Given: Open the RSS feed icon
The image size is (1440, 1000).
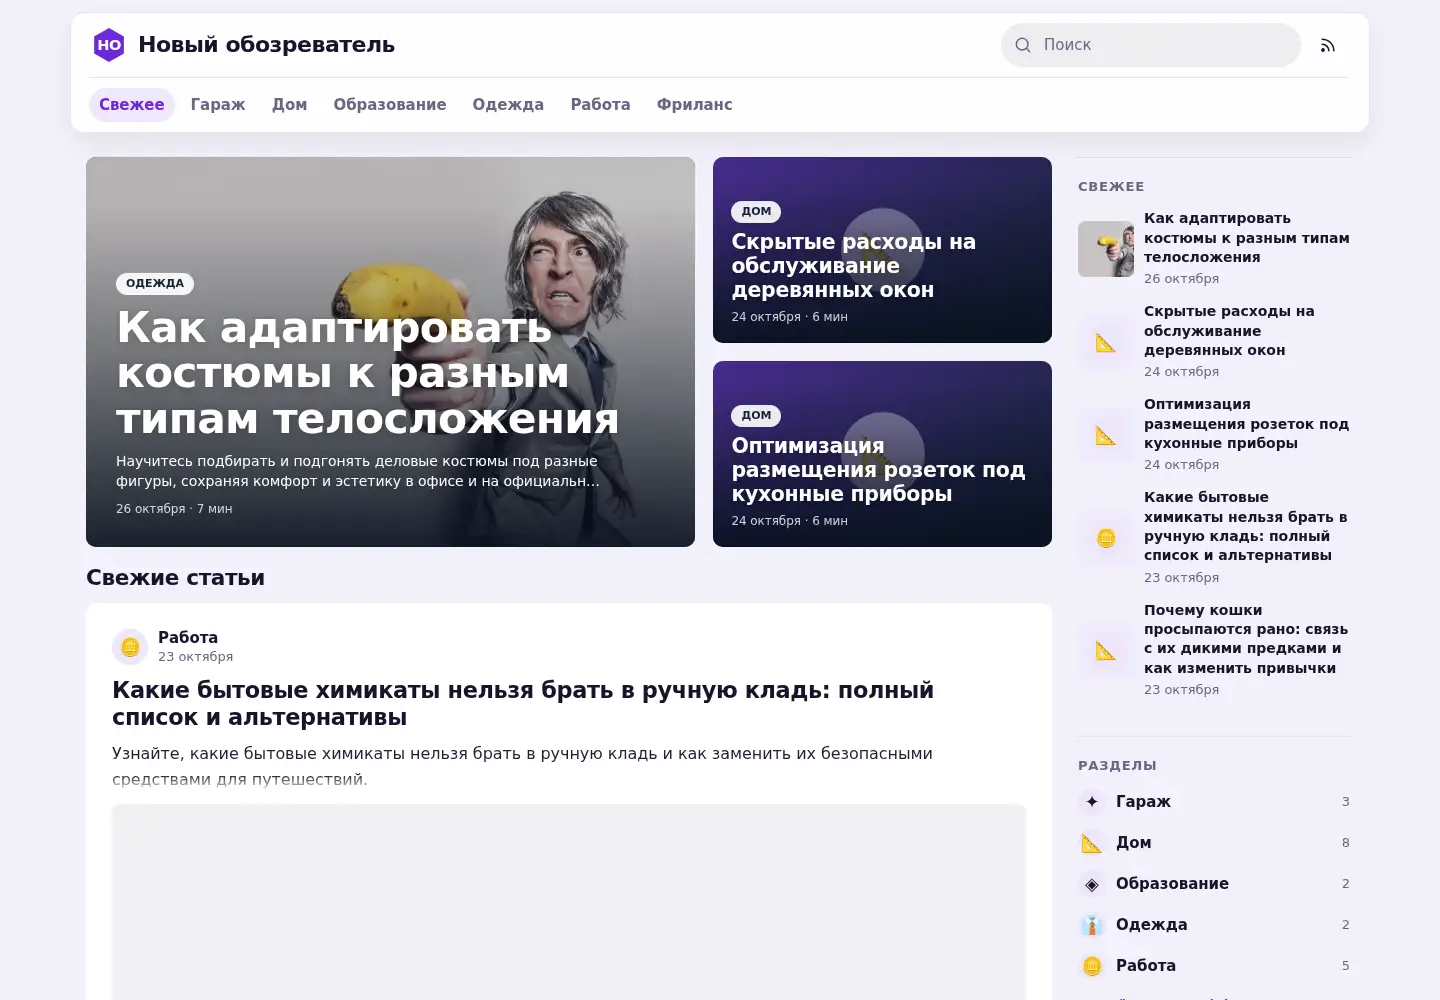Looking at the screenshot, I should click(1328, 45).
